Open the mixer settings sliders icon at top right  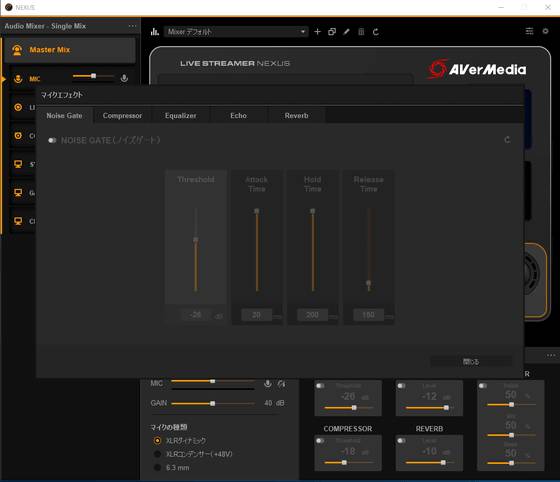coord(529,31)
